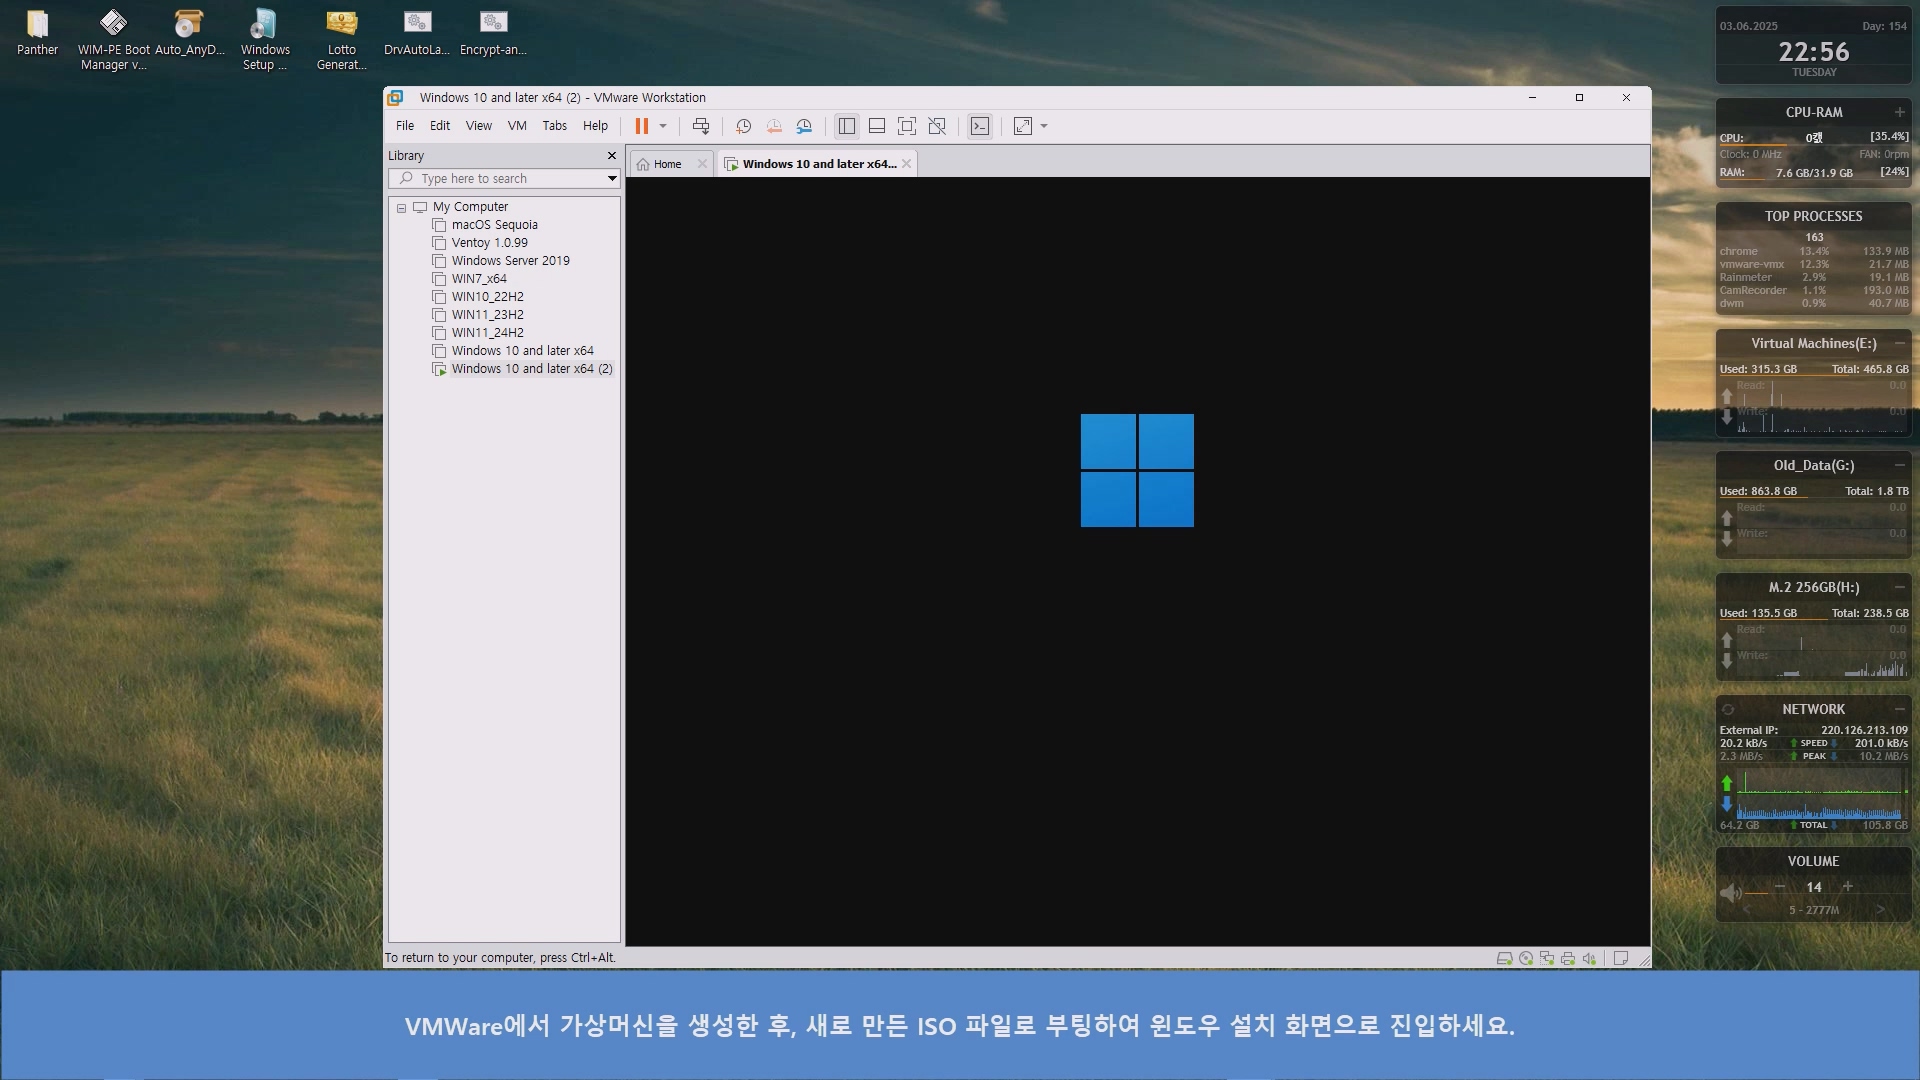Click the CD/DVD device status icon
The height and width of the screenshot is (1080, 1920).
click(x=1526, y=958)
